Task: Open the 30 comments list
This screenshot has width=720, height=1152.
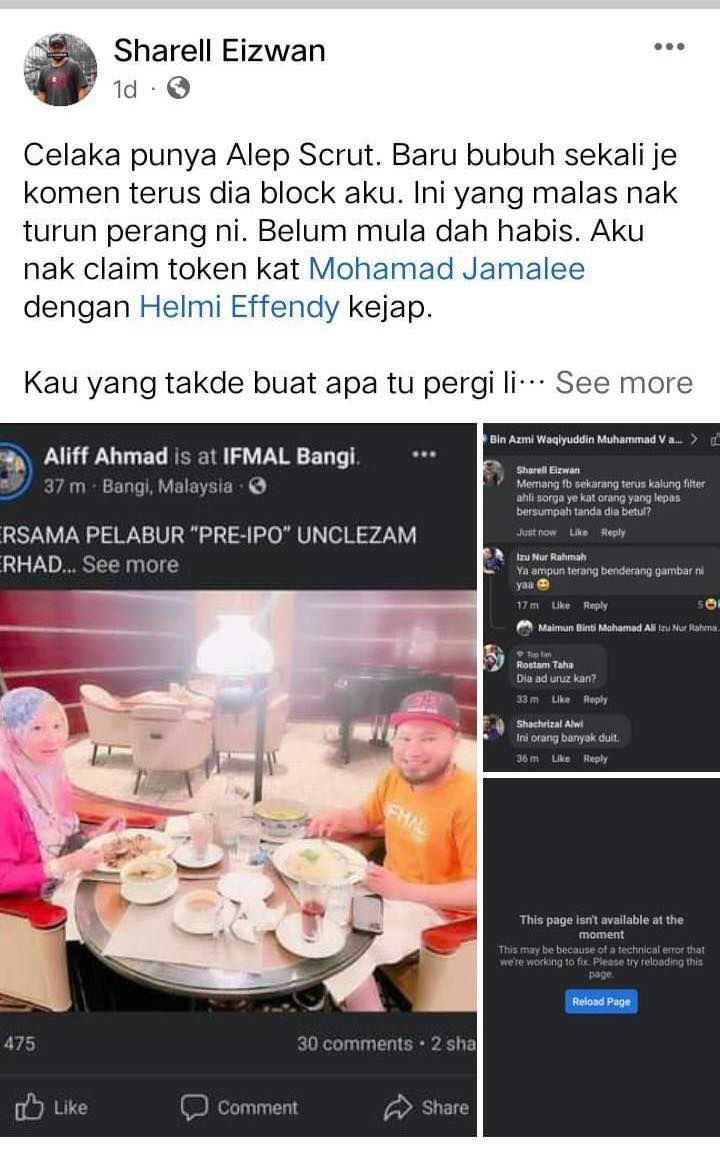Action: pyautogui.click(x=355, y=1044)
